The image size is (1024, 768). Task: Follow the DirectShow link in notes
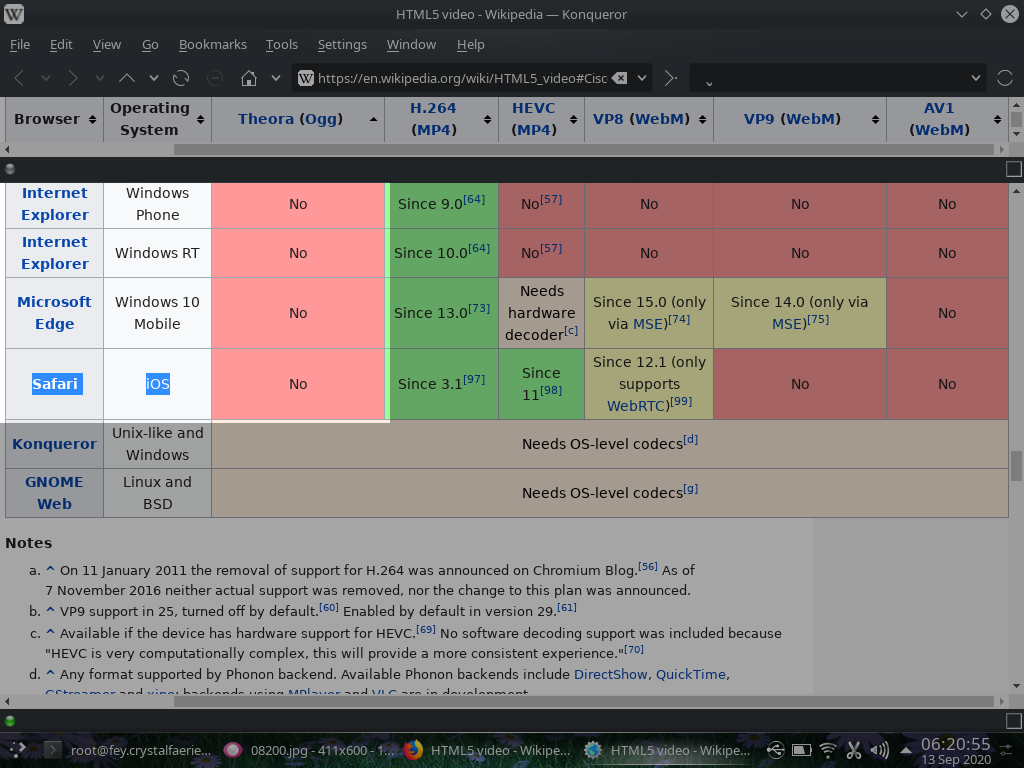coord(610,674)
